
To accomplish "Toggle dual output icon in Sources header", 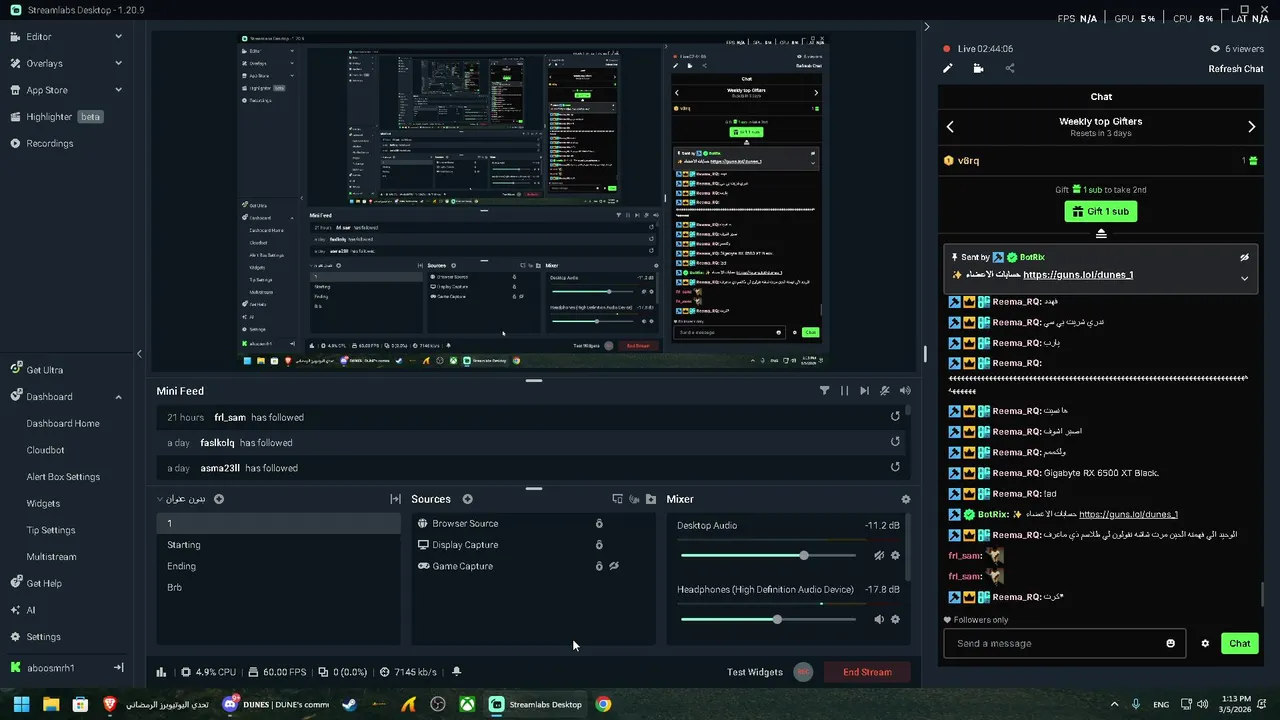I will [x=617, y=499].
